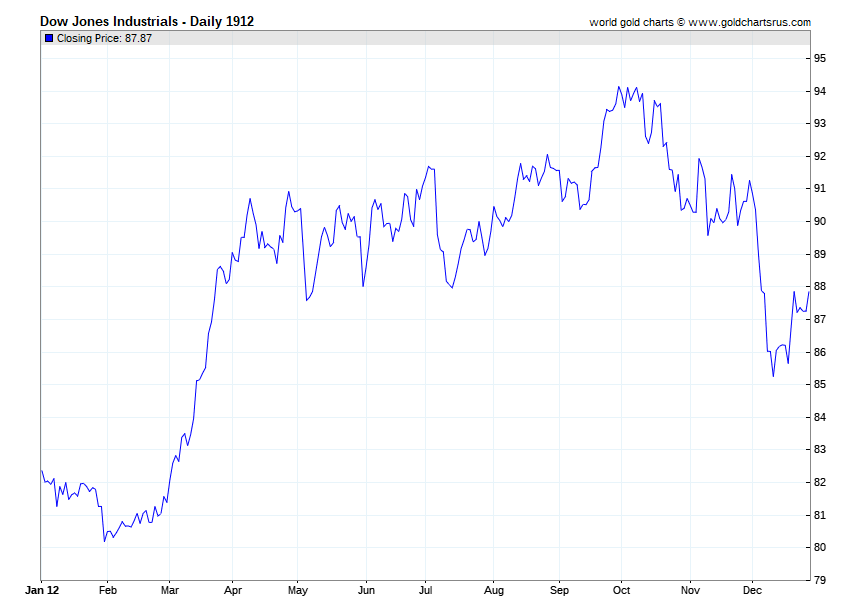Click the 95 value on the y-axis
The width and height of the screenshot is (850, 616).
[819, 59]
